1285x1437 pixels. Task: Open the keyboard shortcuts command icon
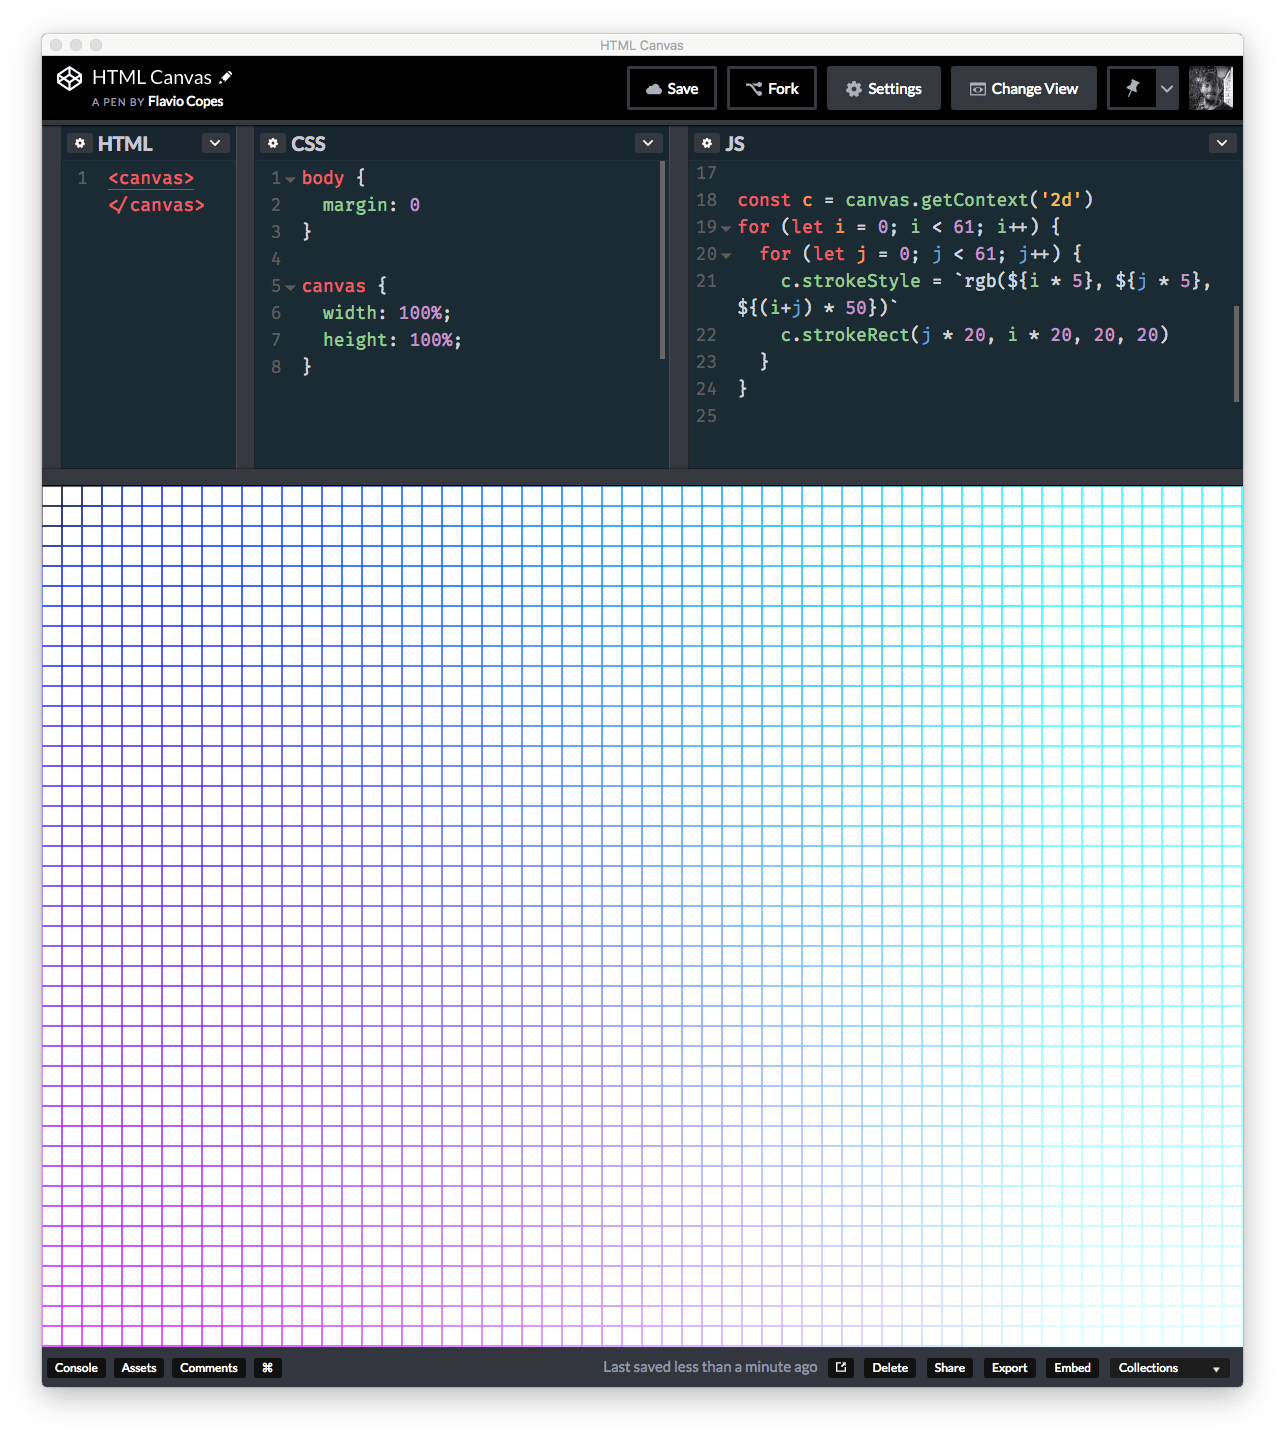267,1368
